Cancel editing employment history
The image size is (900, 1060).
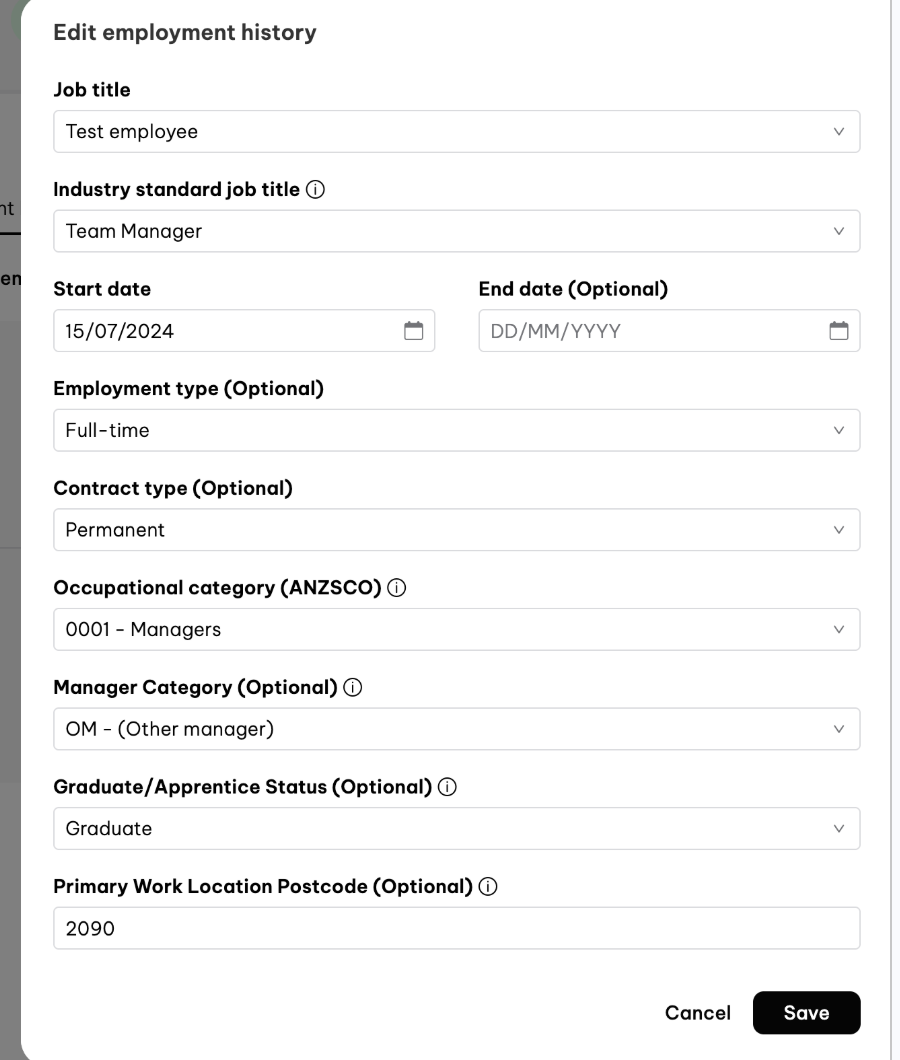click(697, 1012)
